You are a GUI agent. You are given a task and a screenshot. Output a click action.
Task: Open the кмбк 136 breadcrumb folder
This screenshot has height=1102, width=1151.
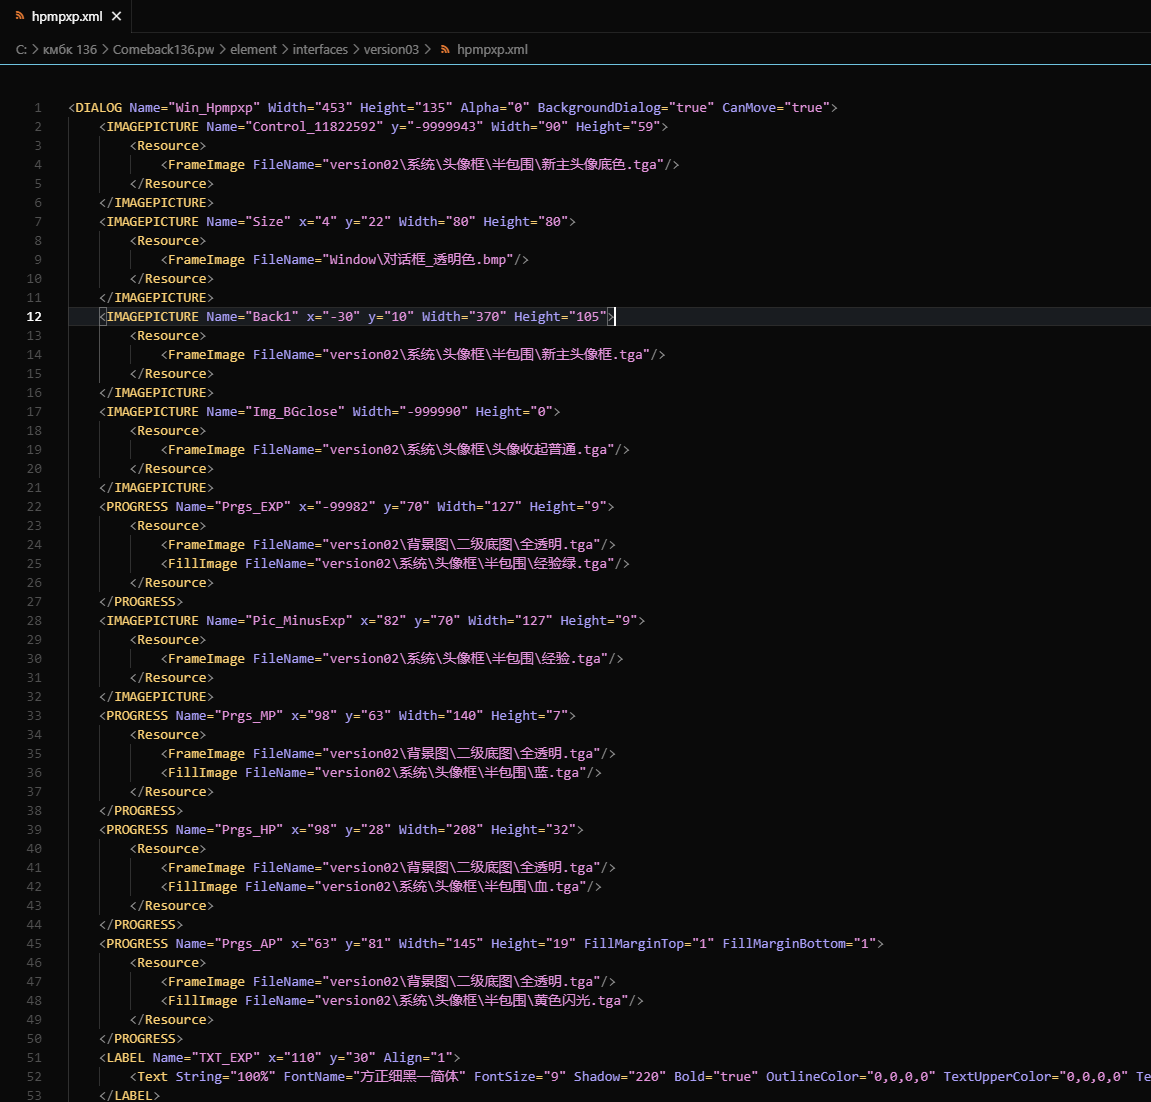tap(70, 49)
